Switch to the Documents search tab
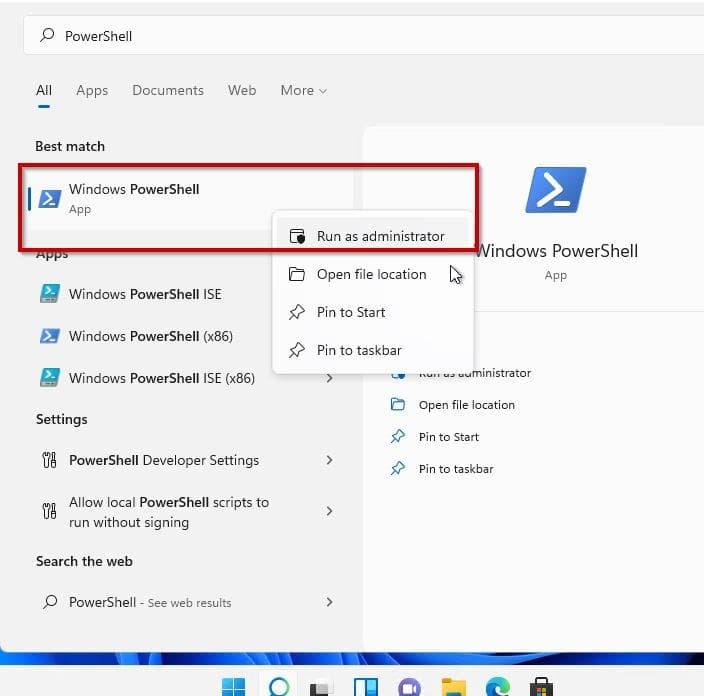This screenshot has height=696, width=704. tap(168, 90)
